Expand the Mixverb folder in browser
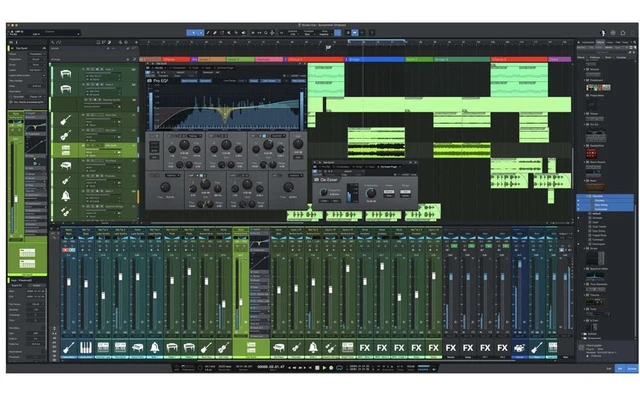Screen dimensions: 640x400 click(584, 69)
